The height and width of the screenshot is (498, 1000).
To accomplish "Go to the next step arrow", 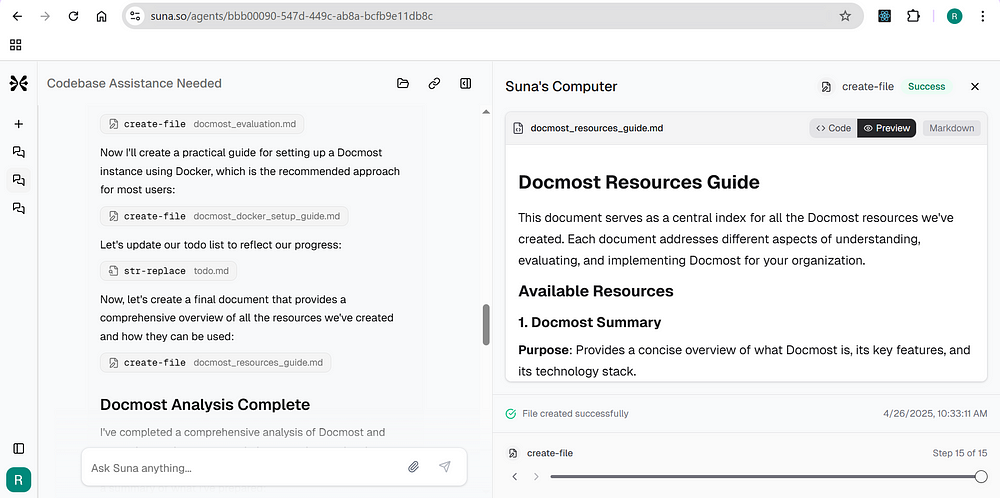I will click(x=536, y=476).
